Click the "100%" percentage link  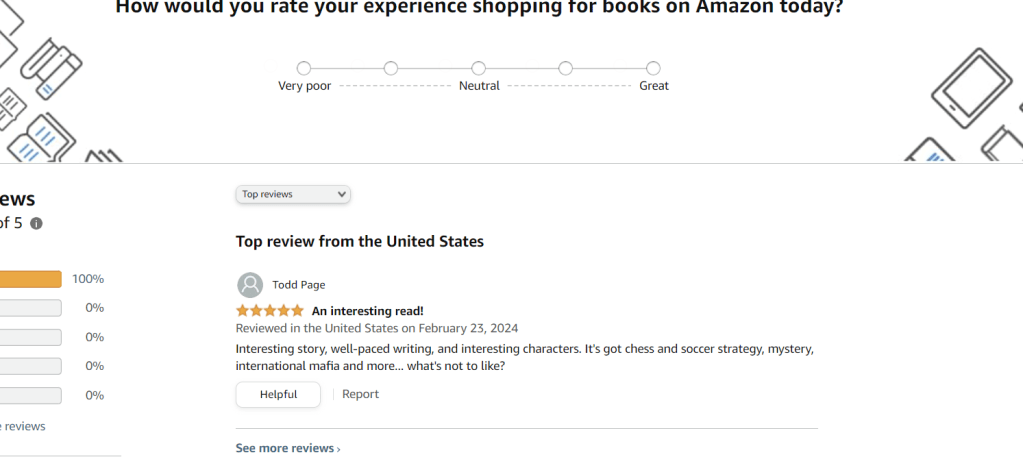point(88,279)
